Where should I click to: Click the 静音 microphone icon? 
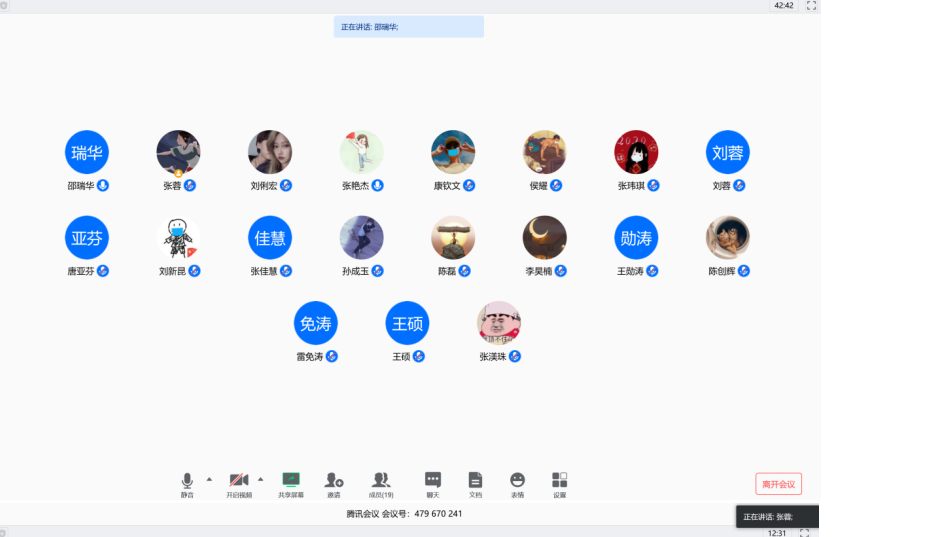187,481
